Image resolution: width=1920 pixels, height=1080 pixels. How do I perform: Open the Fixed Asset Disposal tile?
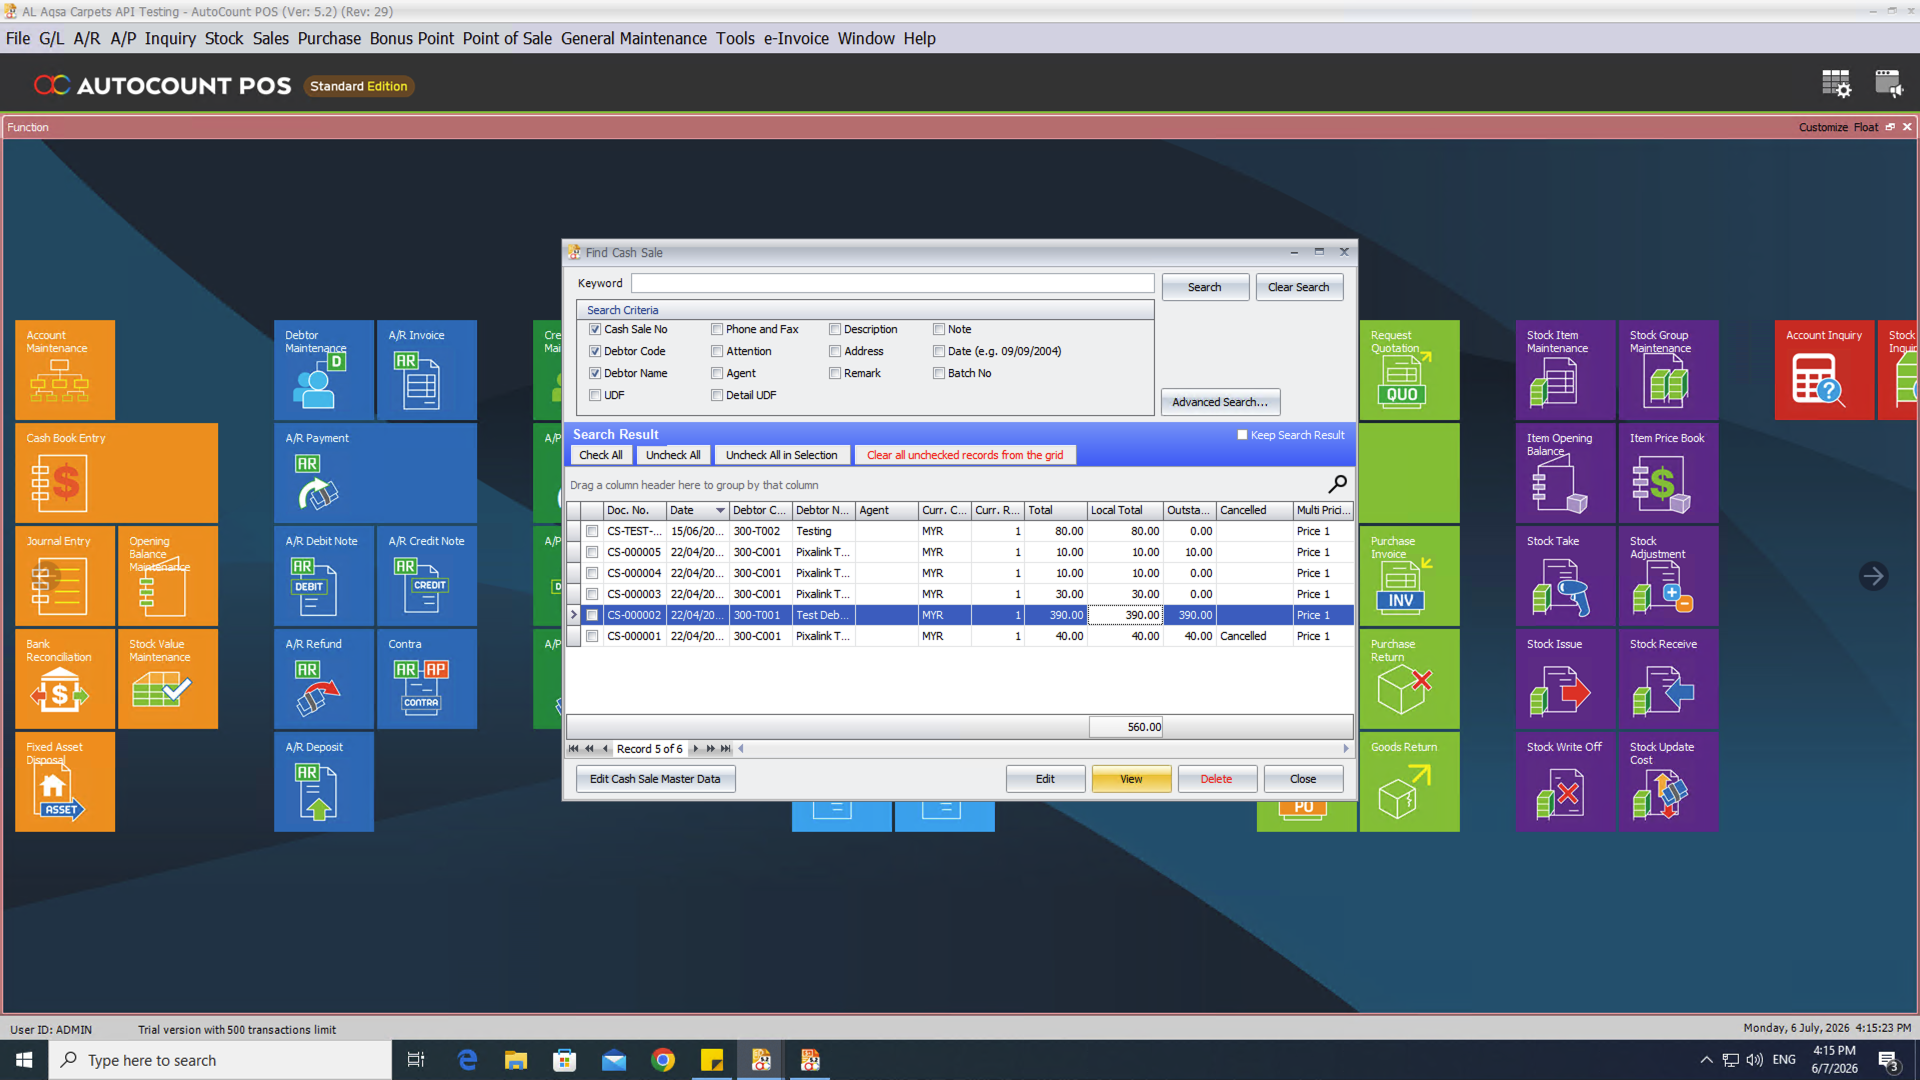pos(65,782)
